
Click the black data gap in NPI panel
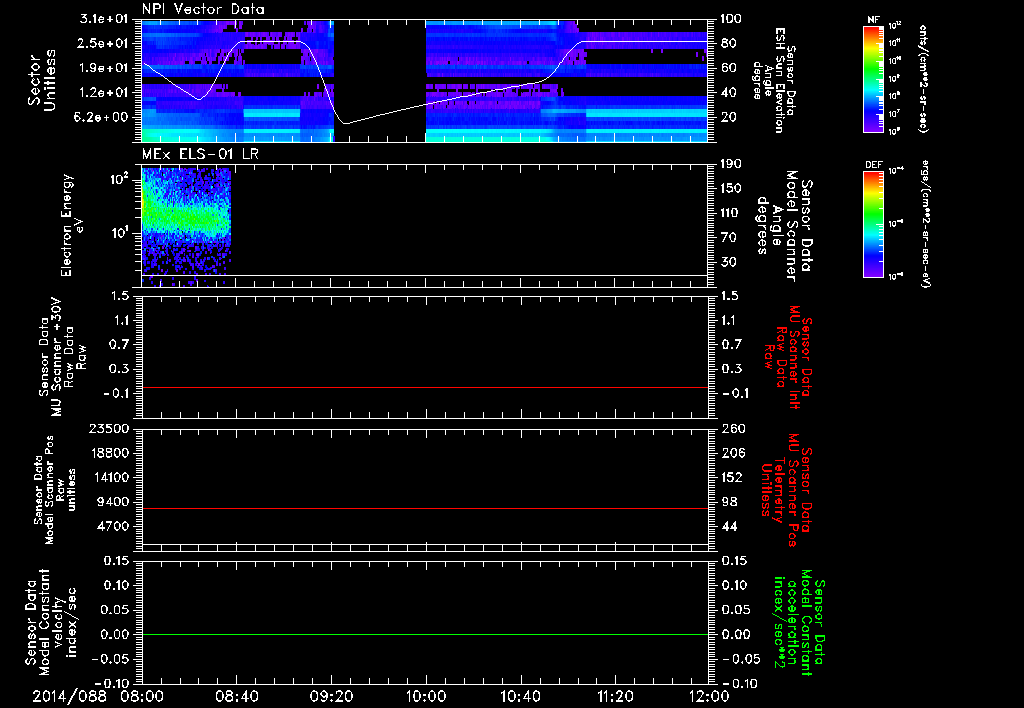coord(379,80)
